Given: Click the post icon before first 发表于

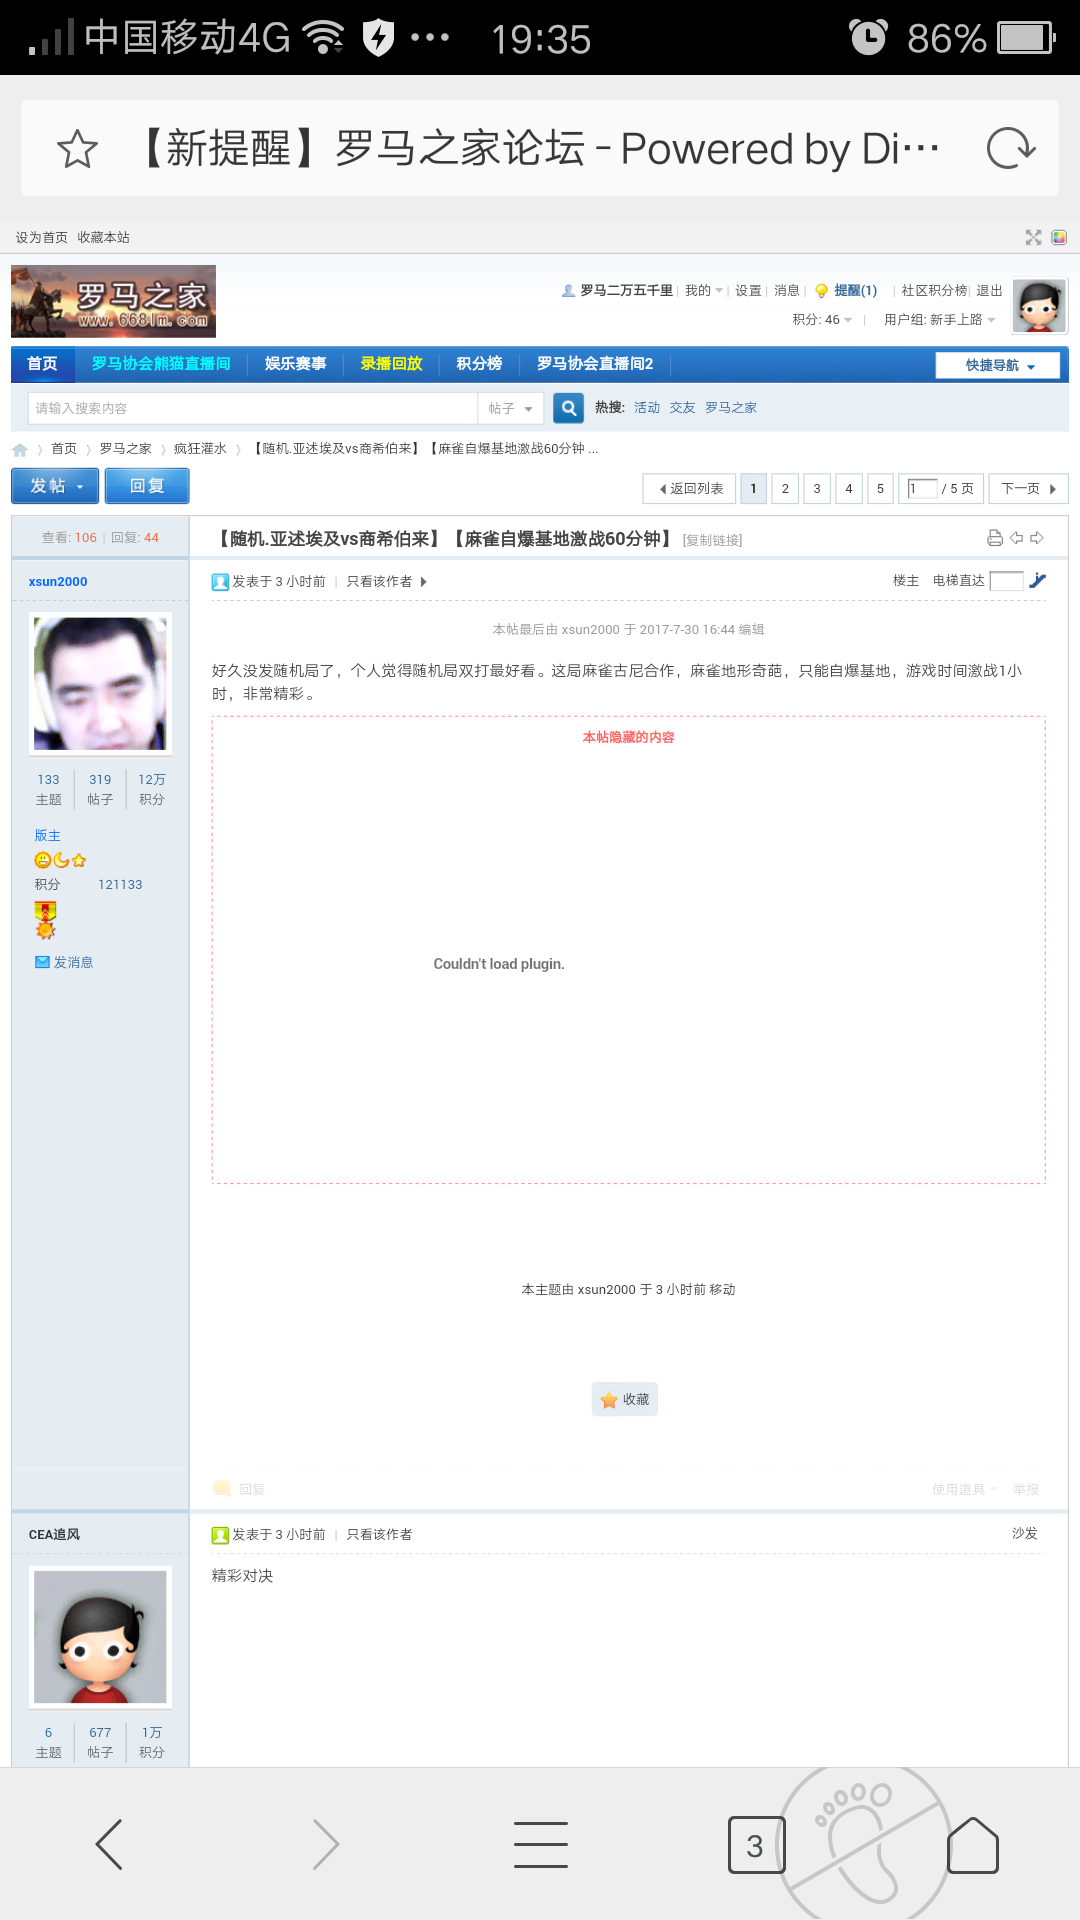Looking at the screenshot, I should coord(220,582).
